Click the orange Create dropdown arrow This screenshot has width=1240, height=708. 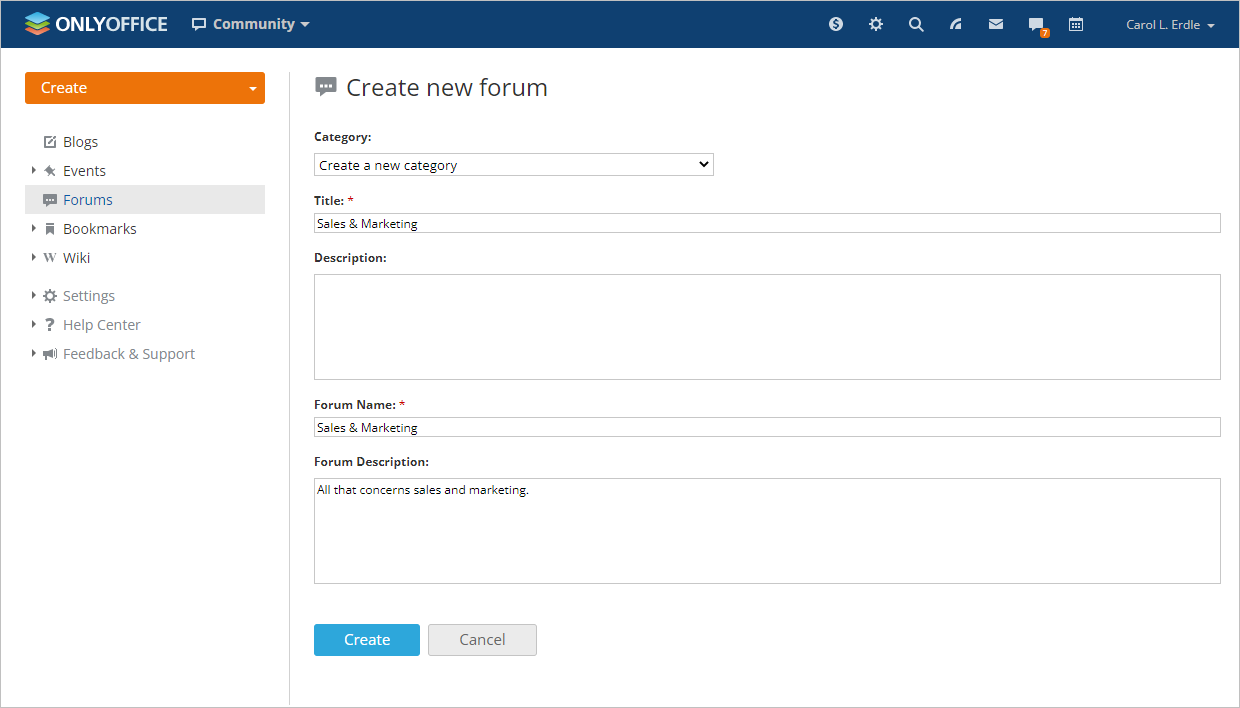tap(252, 89)
